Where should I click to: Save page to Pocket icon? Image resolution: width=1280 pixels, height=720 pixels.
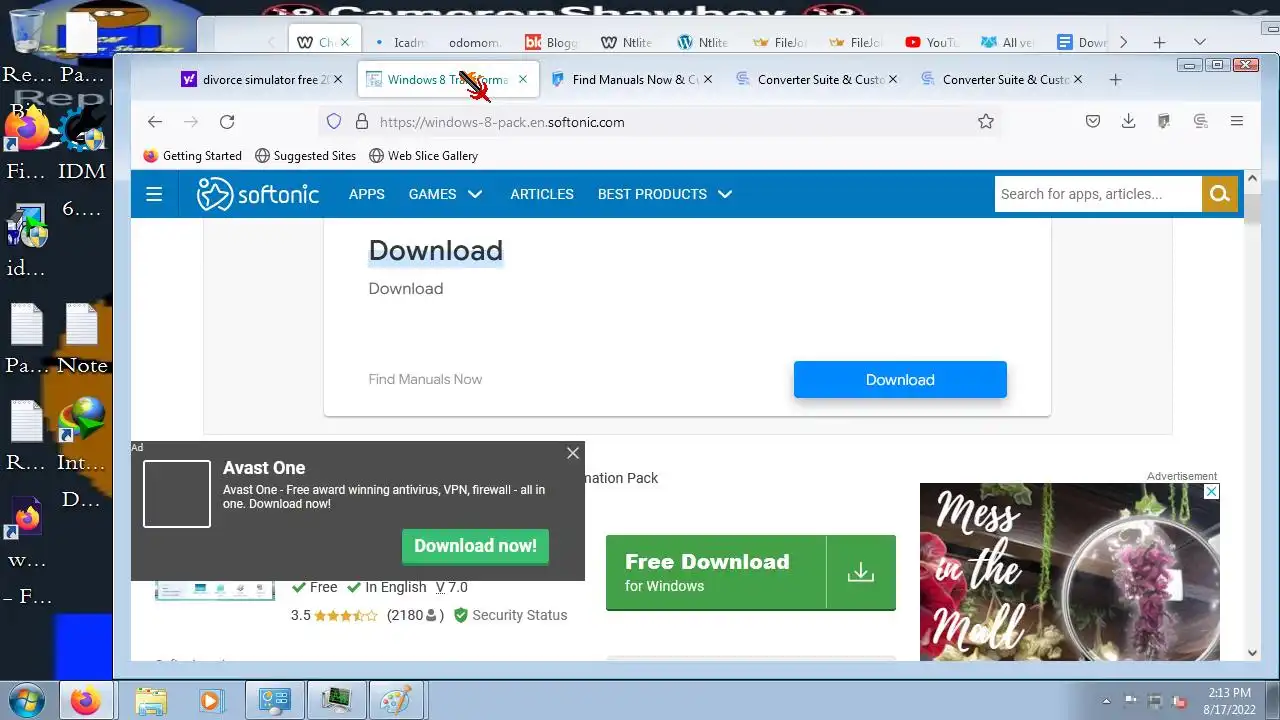(x=1093, y=121)
